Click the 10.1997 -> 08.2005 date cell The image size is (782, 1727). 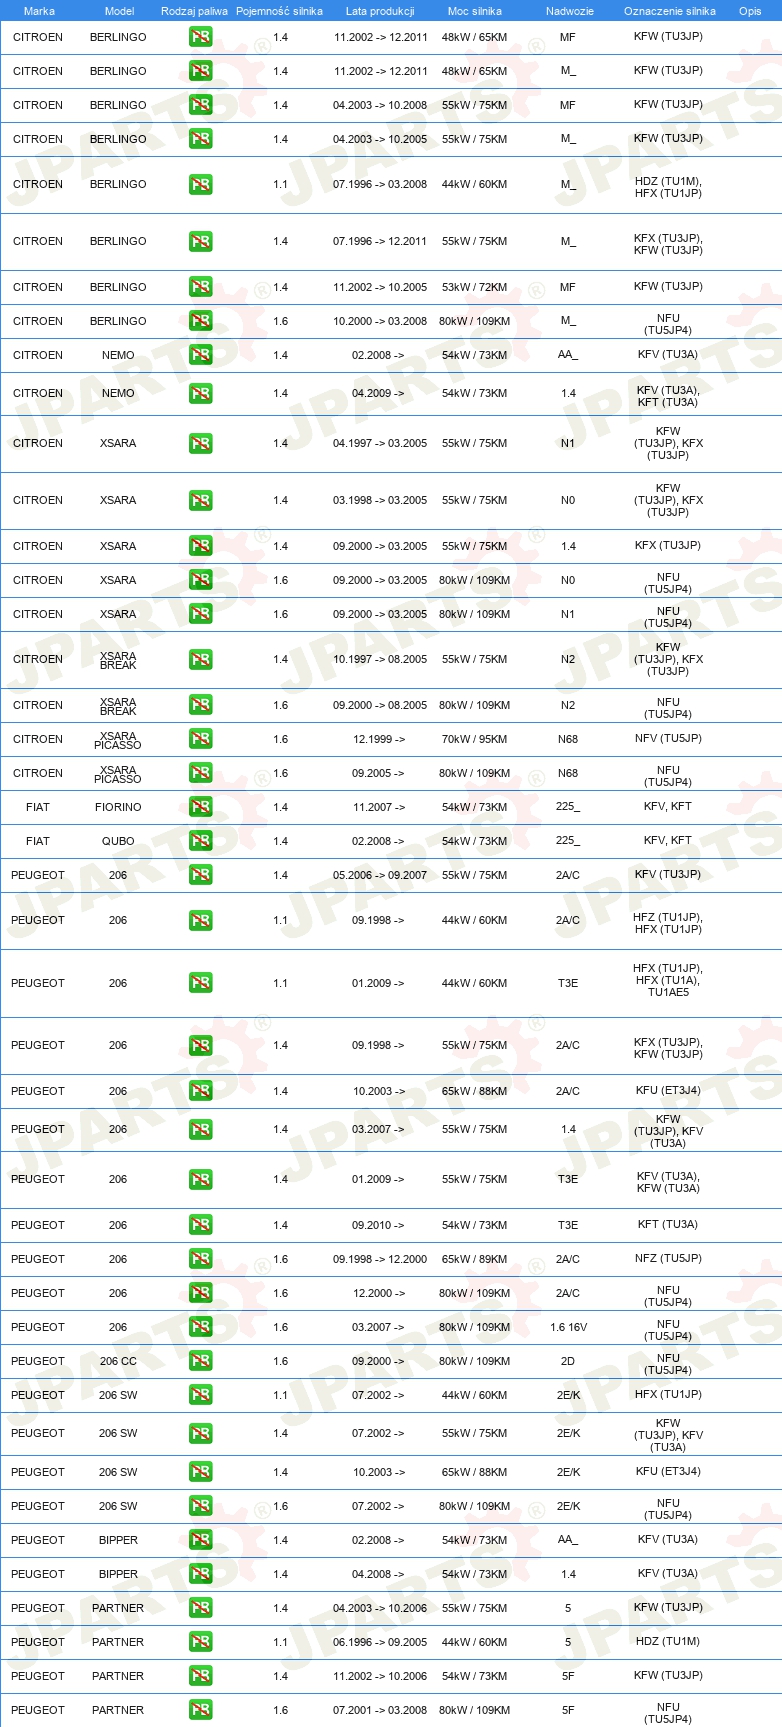click(380, 659)
